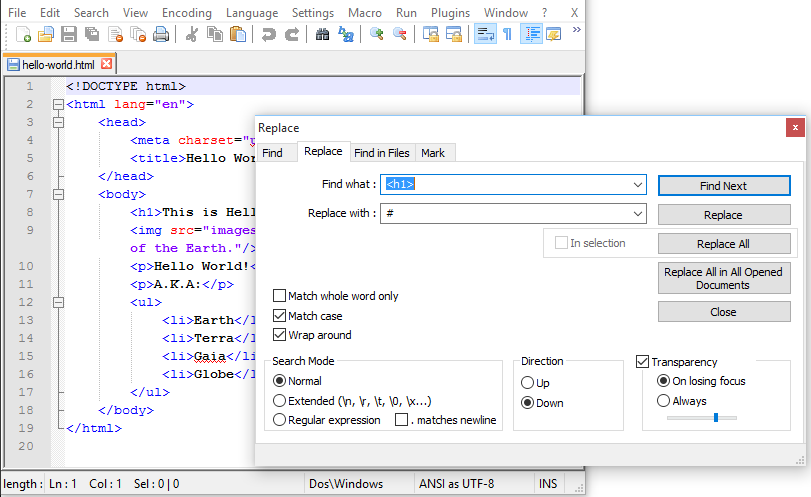Open the Find what dropdown history
The image size is (811, 497).
[638, 185]
